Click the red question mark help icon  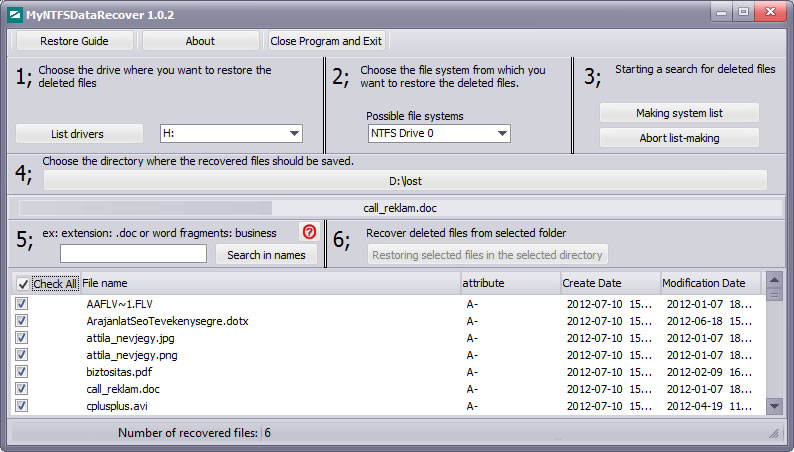pyautogui.click(x=309, y=232)
